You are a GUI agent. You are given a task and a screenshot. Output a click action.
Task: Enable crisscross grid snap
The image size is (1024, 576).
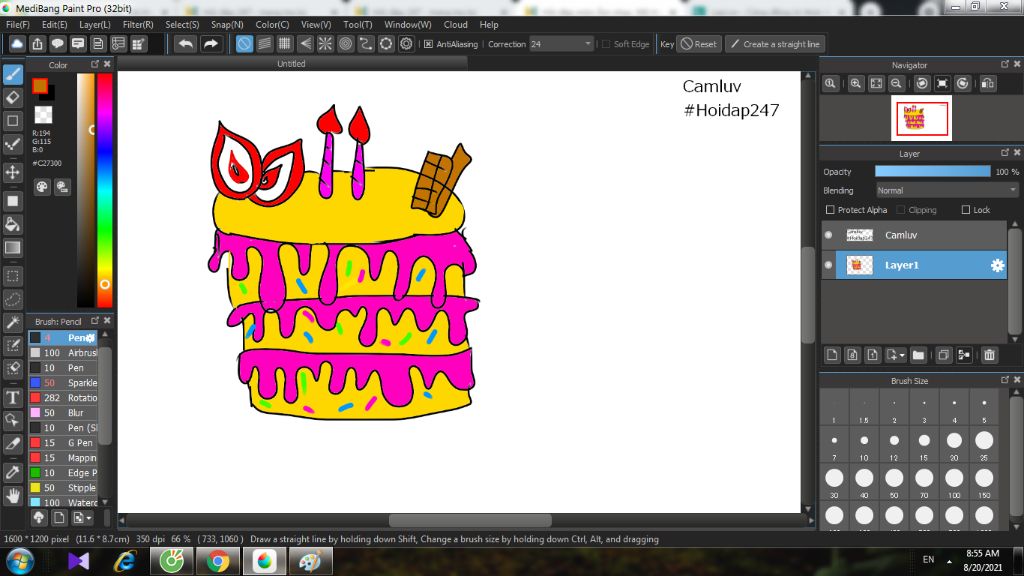pos(285,44)
